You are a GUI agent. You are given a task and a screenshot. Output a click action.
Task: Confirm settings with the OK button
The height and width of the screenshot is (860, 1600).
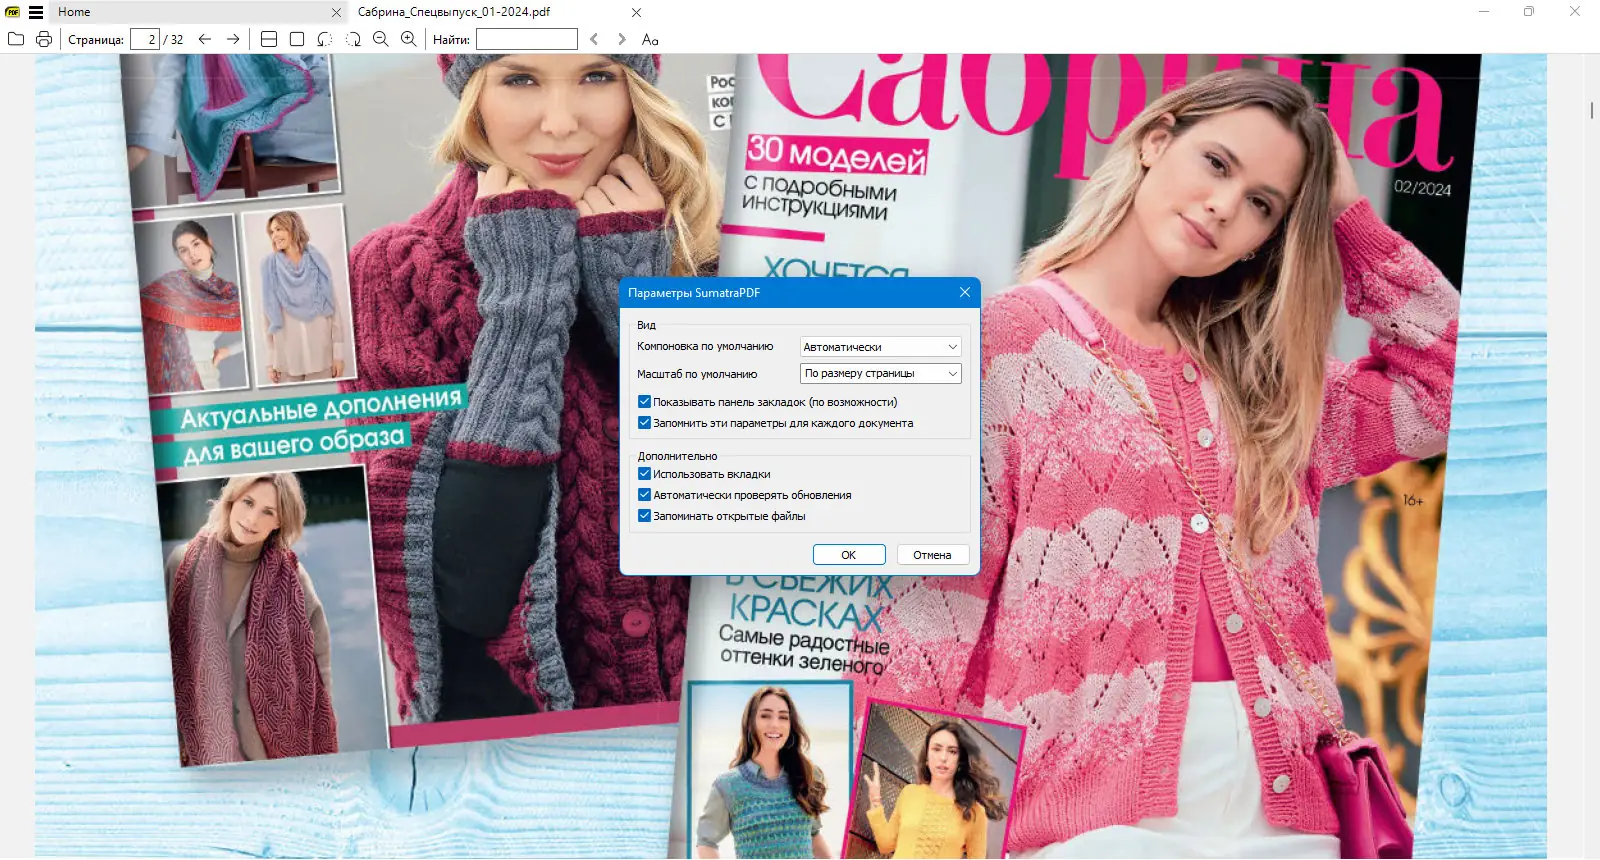click(x=849, y=555)
